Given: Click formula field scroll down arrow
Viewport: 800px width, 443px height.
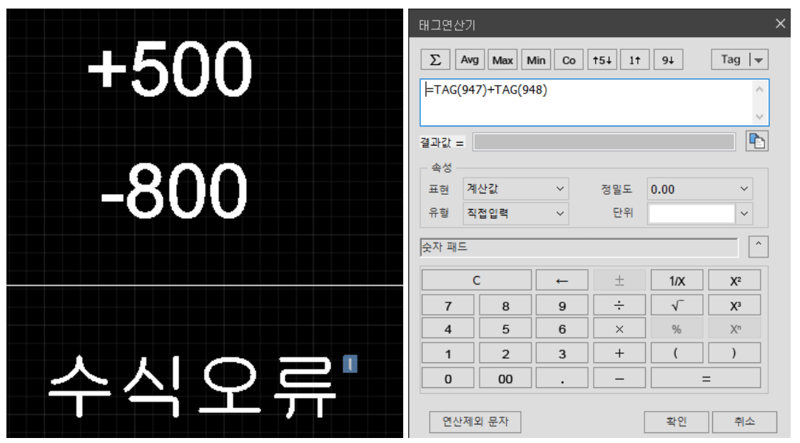Looking at the screenshot, I should pos(759,116).
